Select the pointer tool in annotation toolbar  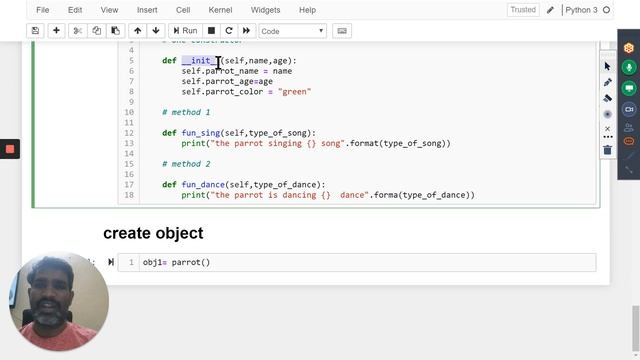(x=607, y=66)
